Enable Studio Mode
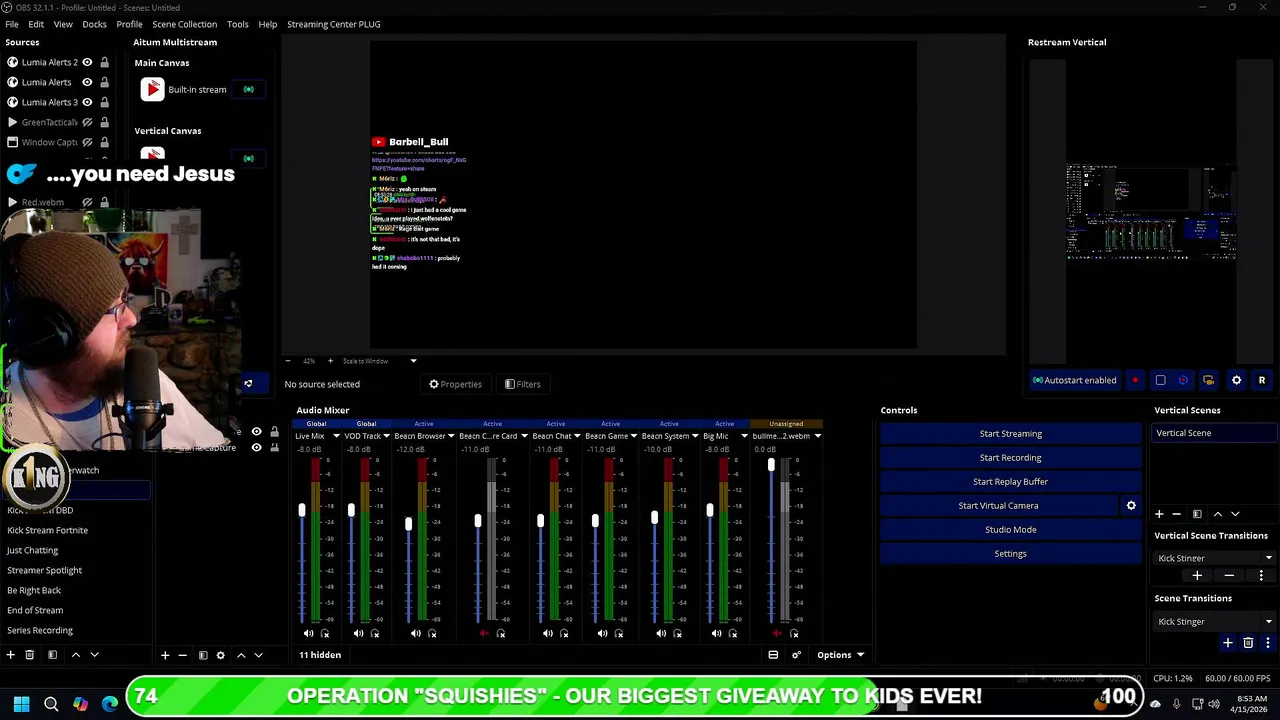The width and height of the screenshot is (1280, 720). 1010,530
